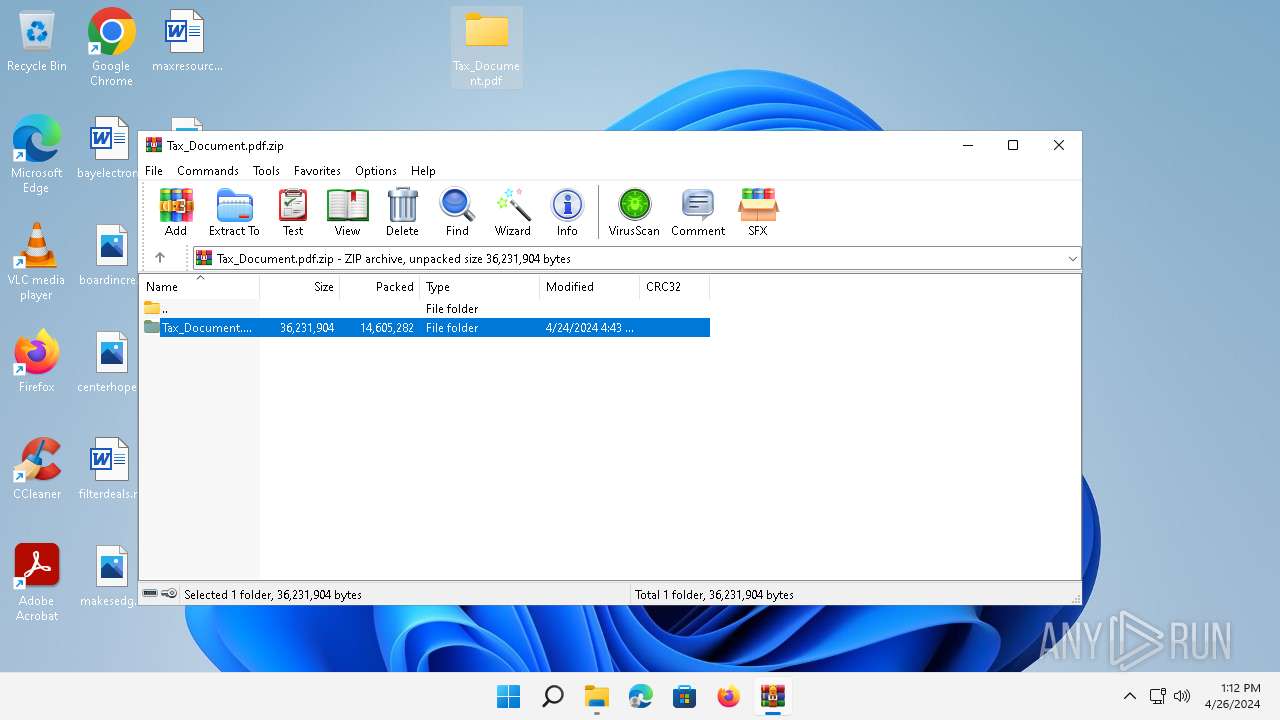The image size is (1280, 720).
Task: Sort by the CRC32 column header
Action: pyautogui.click(x=675, y=287)
